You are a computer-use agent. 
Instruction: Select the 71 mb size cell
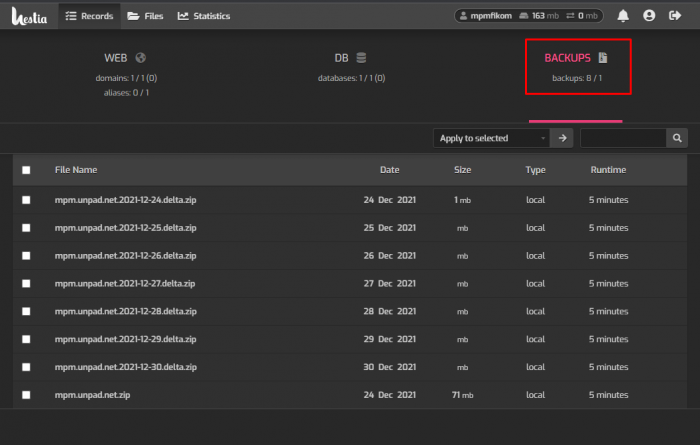click(462, 395)
